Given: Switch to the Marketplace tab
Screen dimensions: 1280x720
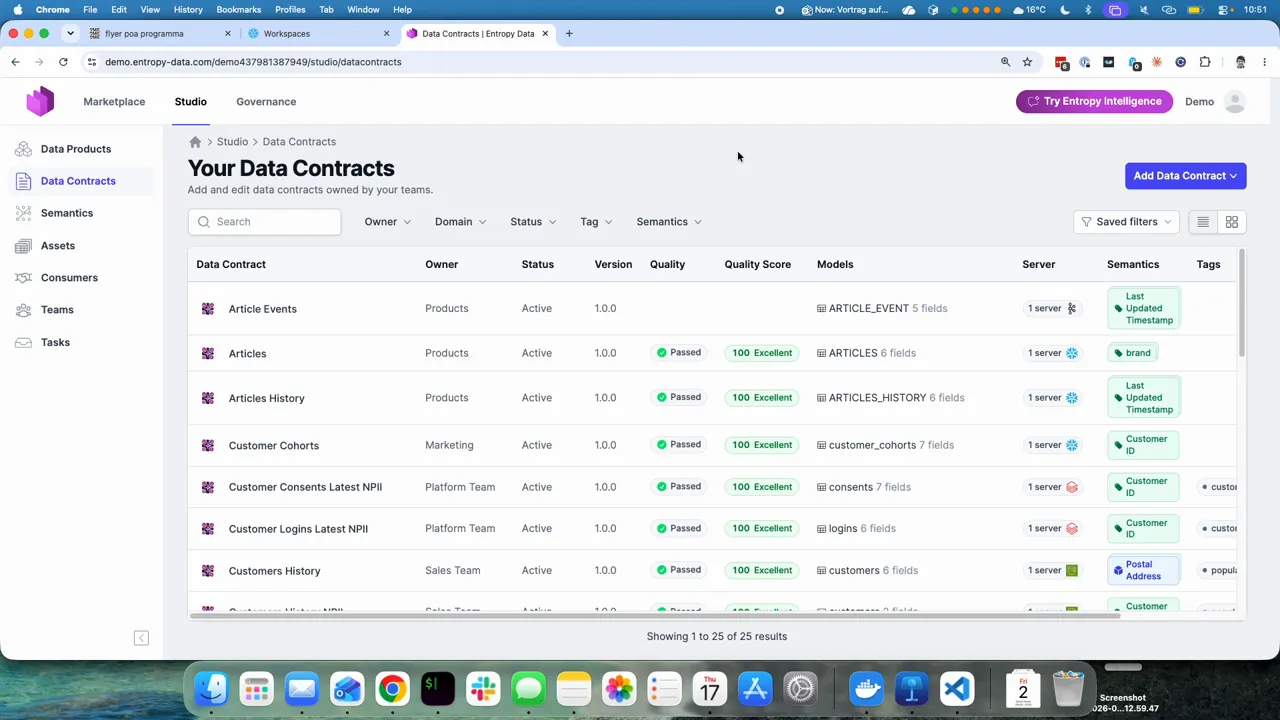Looking at the screenshot, I should (x=114, y=101).
